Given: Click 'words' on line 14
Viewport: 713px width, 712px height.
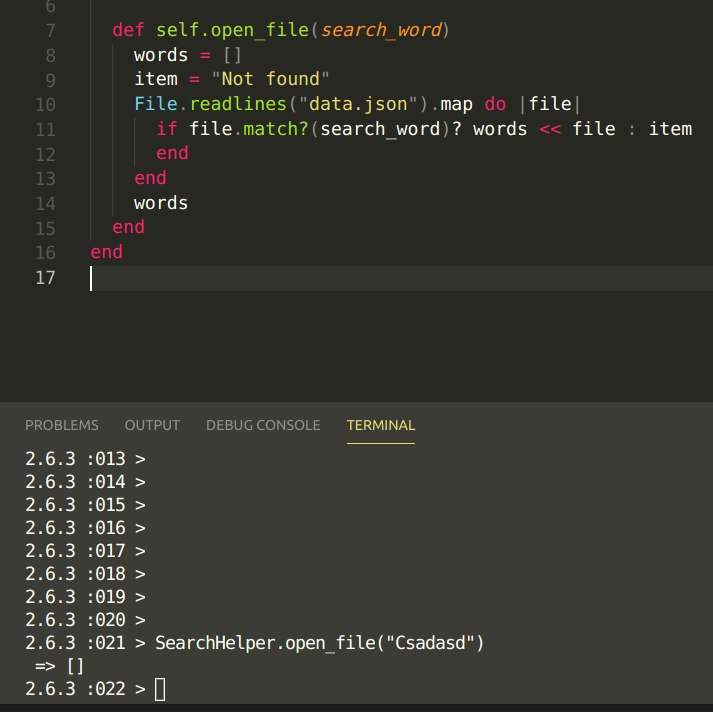Looking at the screenshot, I should pos(161,203).
